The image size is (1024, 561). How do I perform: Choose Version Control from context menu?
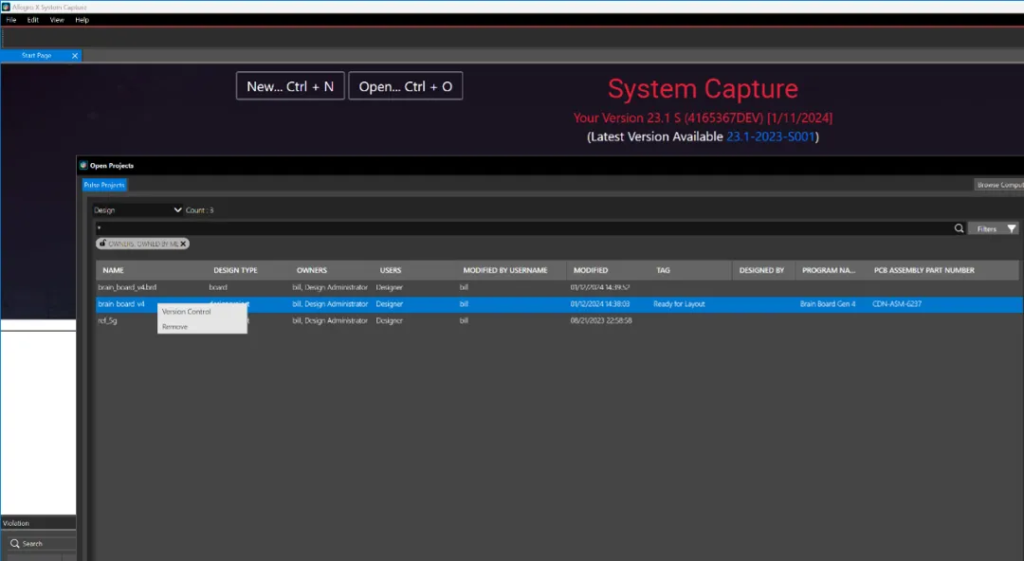pos(187,312)
